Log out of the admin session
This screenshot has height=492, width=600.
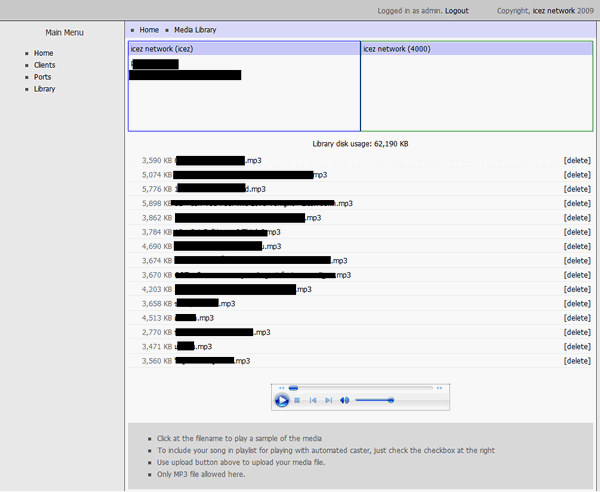point(457,11)
